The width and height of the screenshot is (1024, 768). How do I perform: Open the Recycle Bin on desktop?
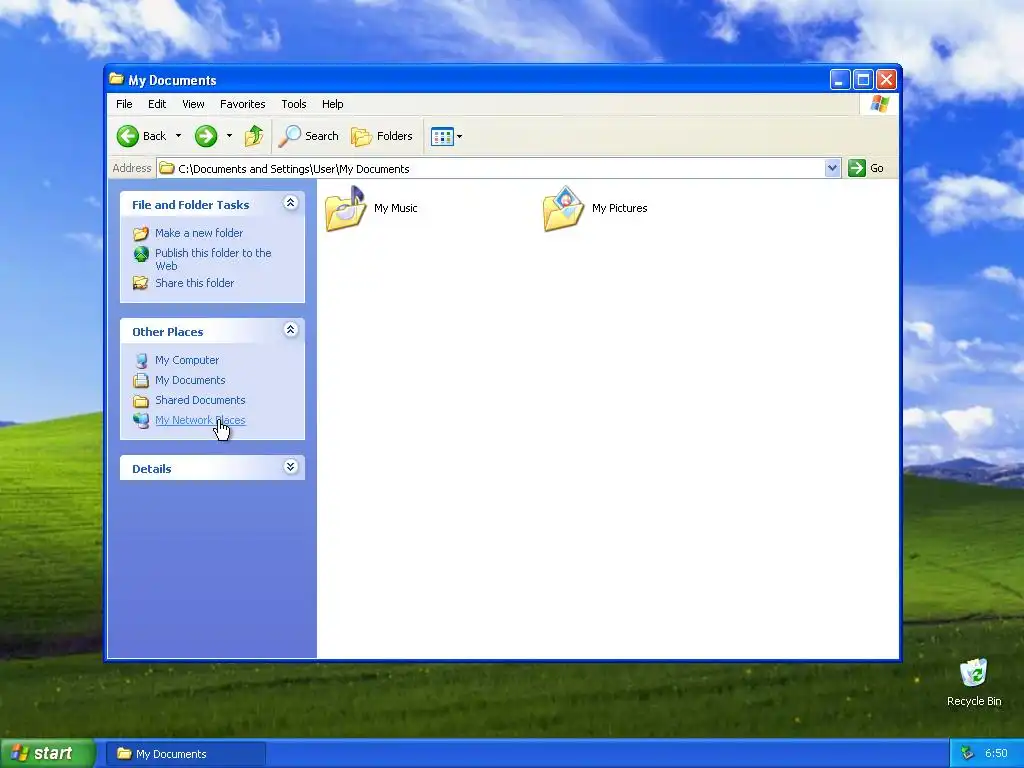click(974, 682)
